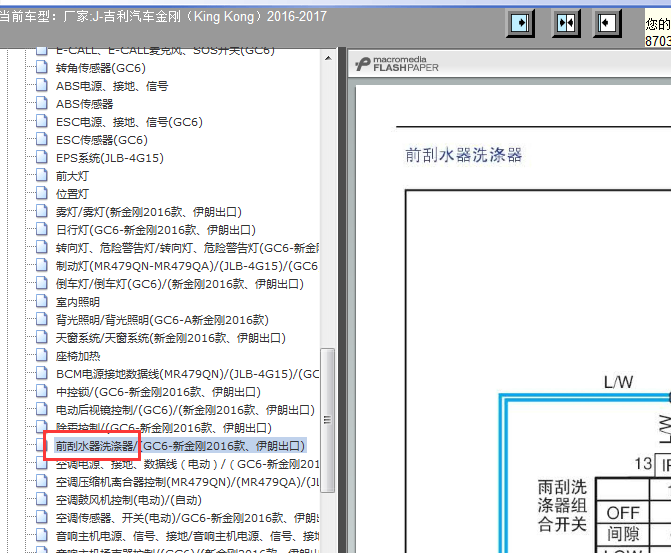Click the center split panel button

(x=566, y=23)
